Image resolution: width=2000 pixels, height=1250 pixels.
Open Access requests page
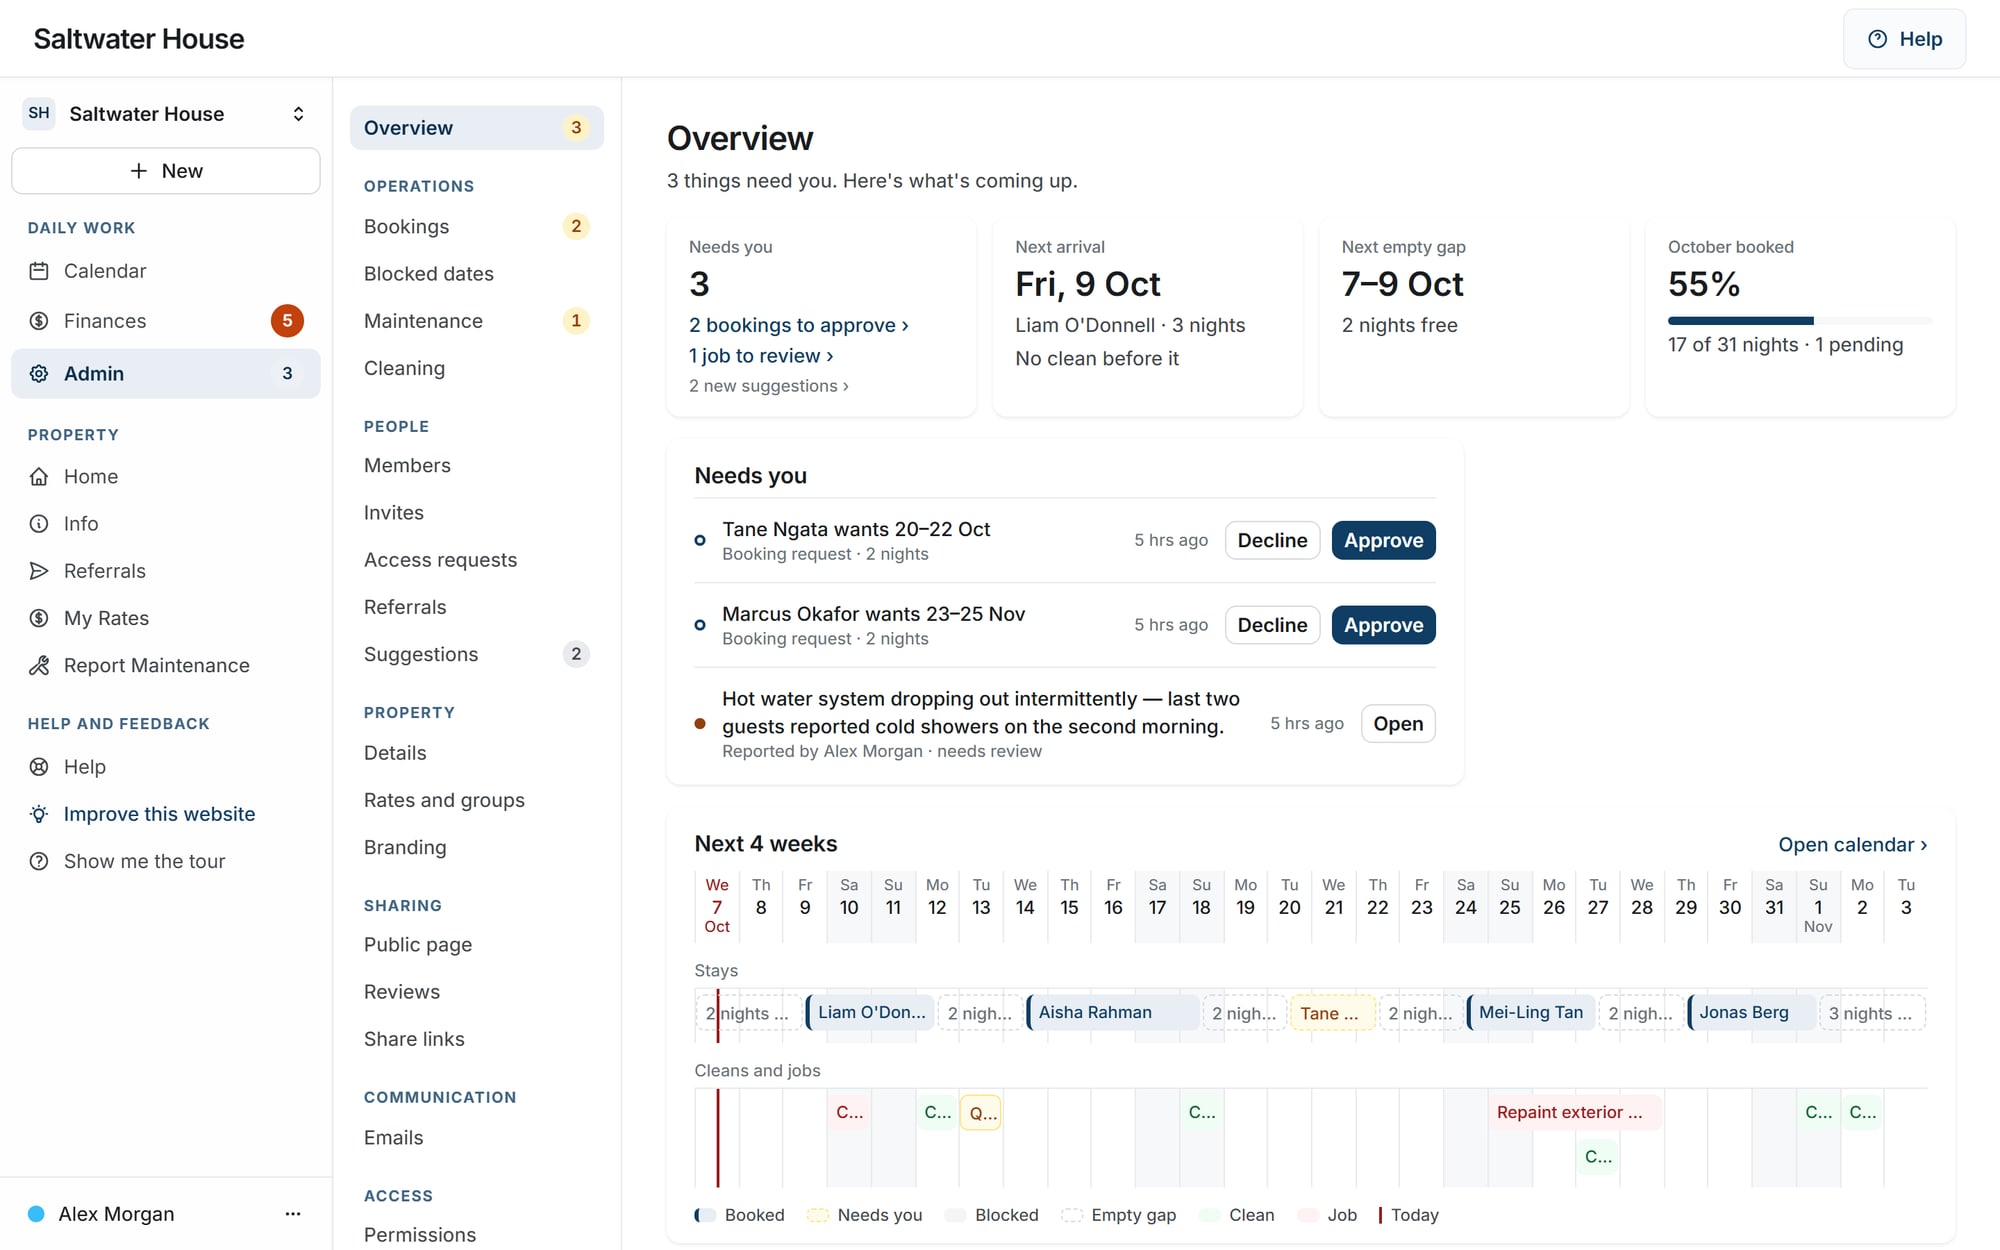[477, 560]
